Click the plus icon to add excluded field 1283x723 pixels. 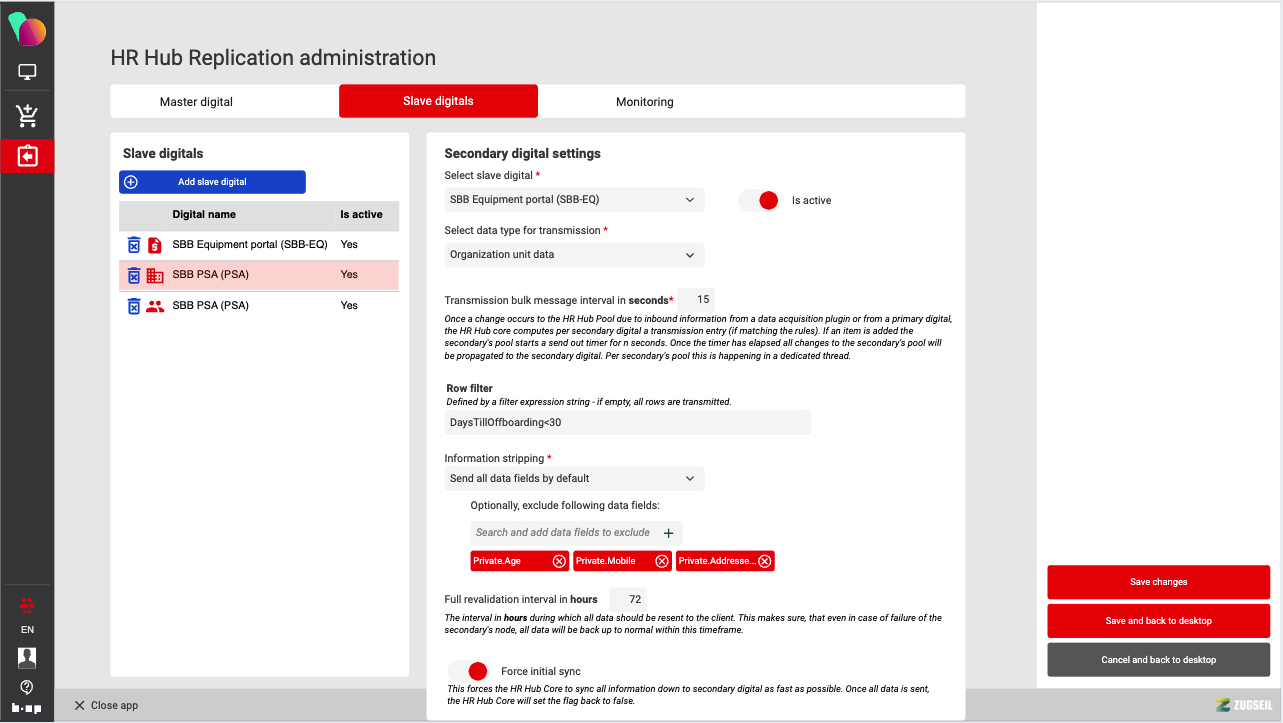click(669, 533)
